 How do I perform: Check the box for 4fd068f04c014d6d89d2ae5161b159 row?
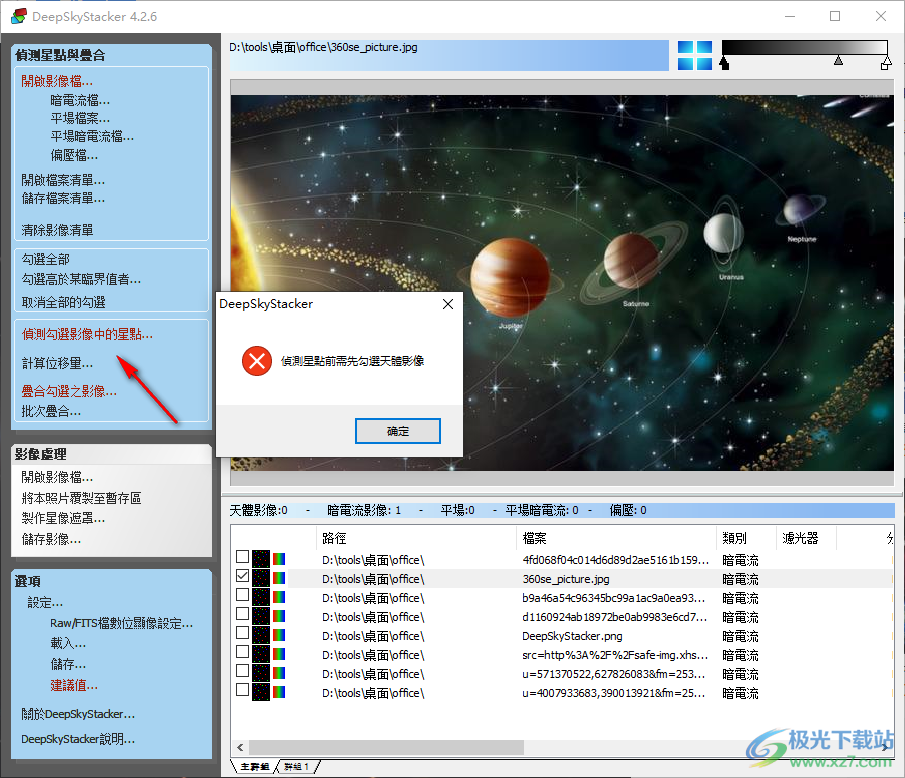coord(242,556)
